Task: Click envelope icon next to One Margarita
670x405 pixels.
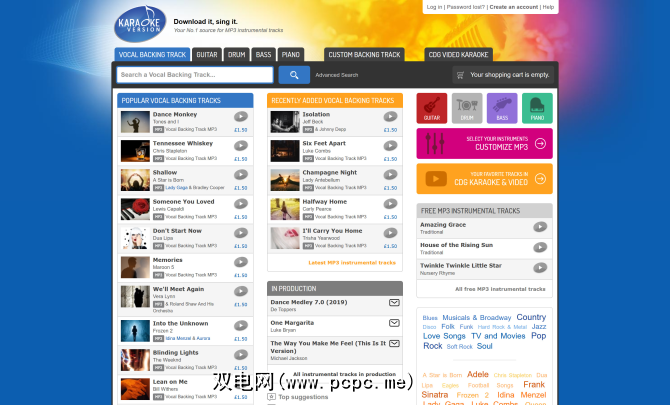Action: 394,323
